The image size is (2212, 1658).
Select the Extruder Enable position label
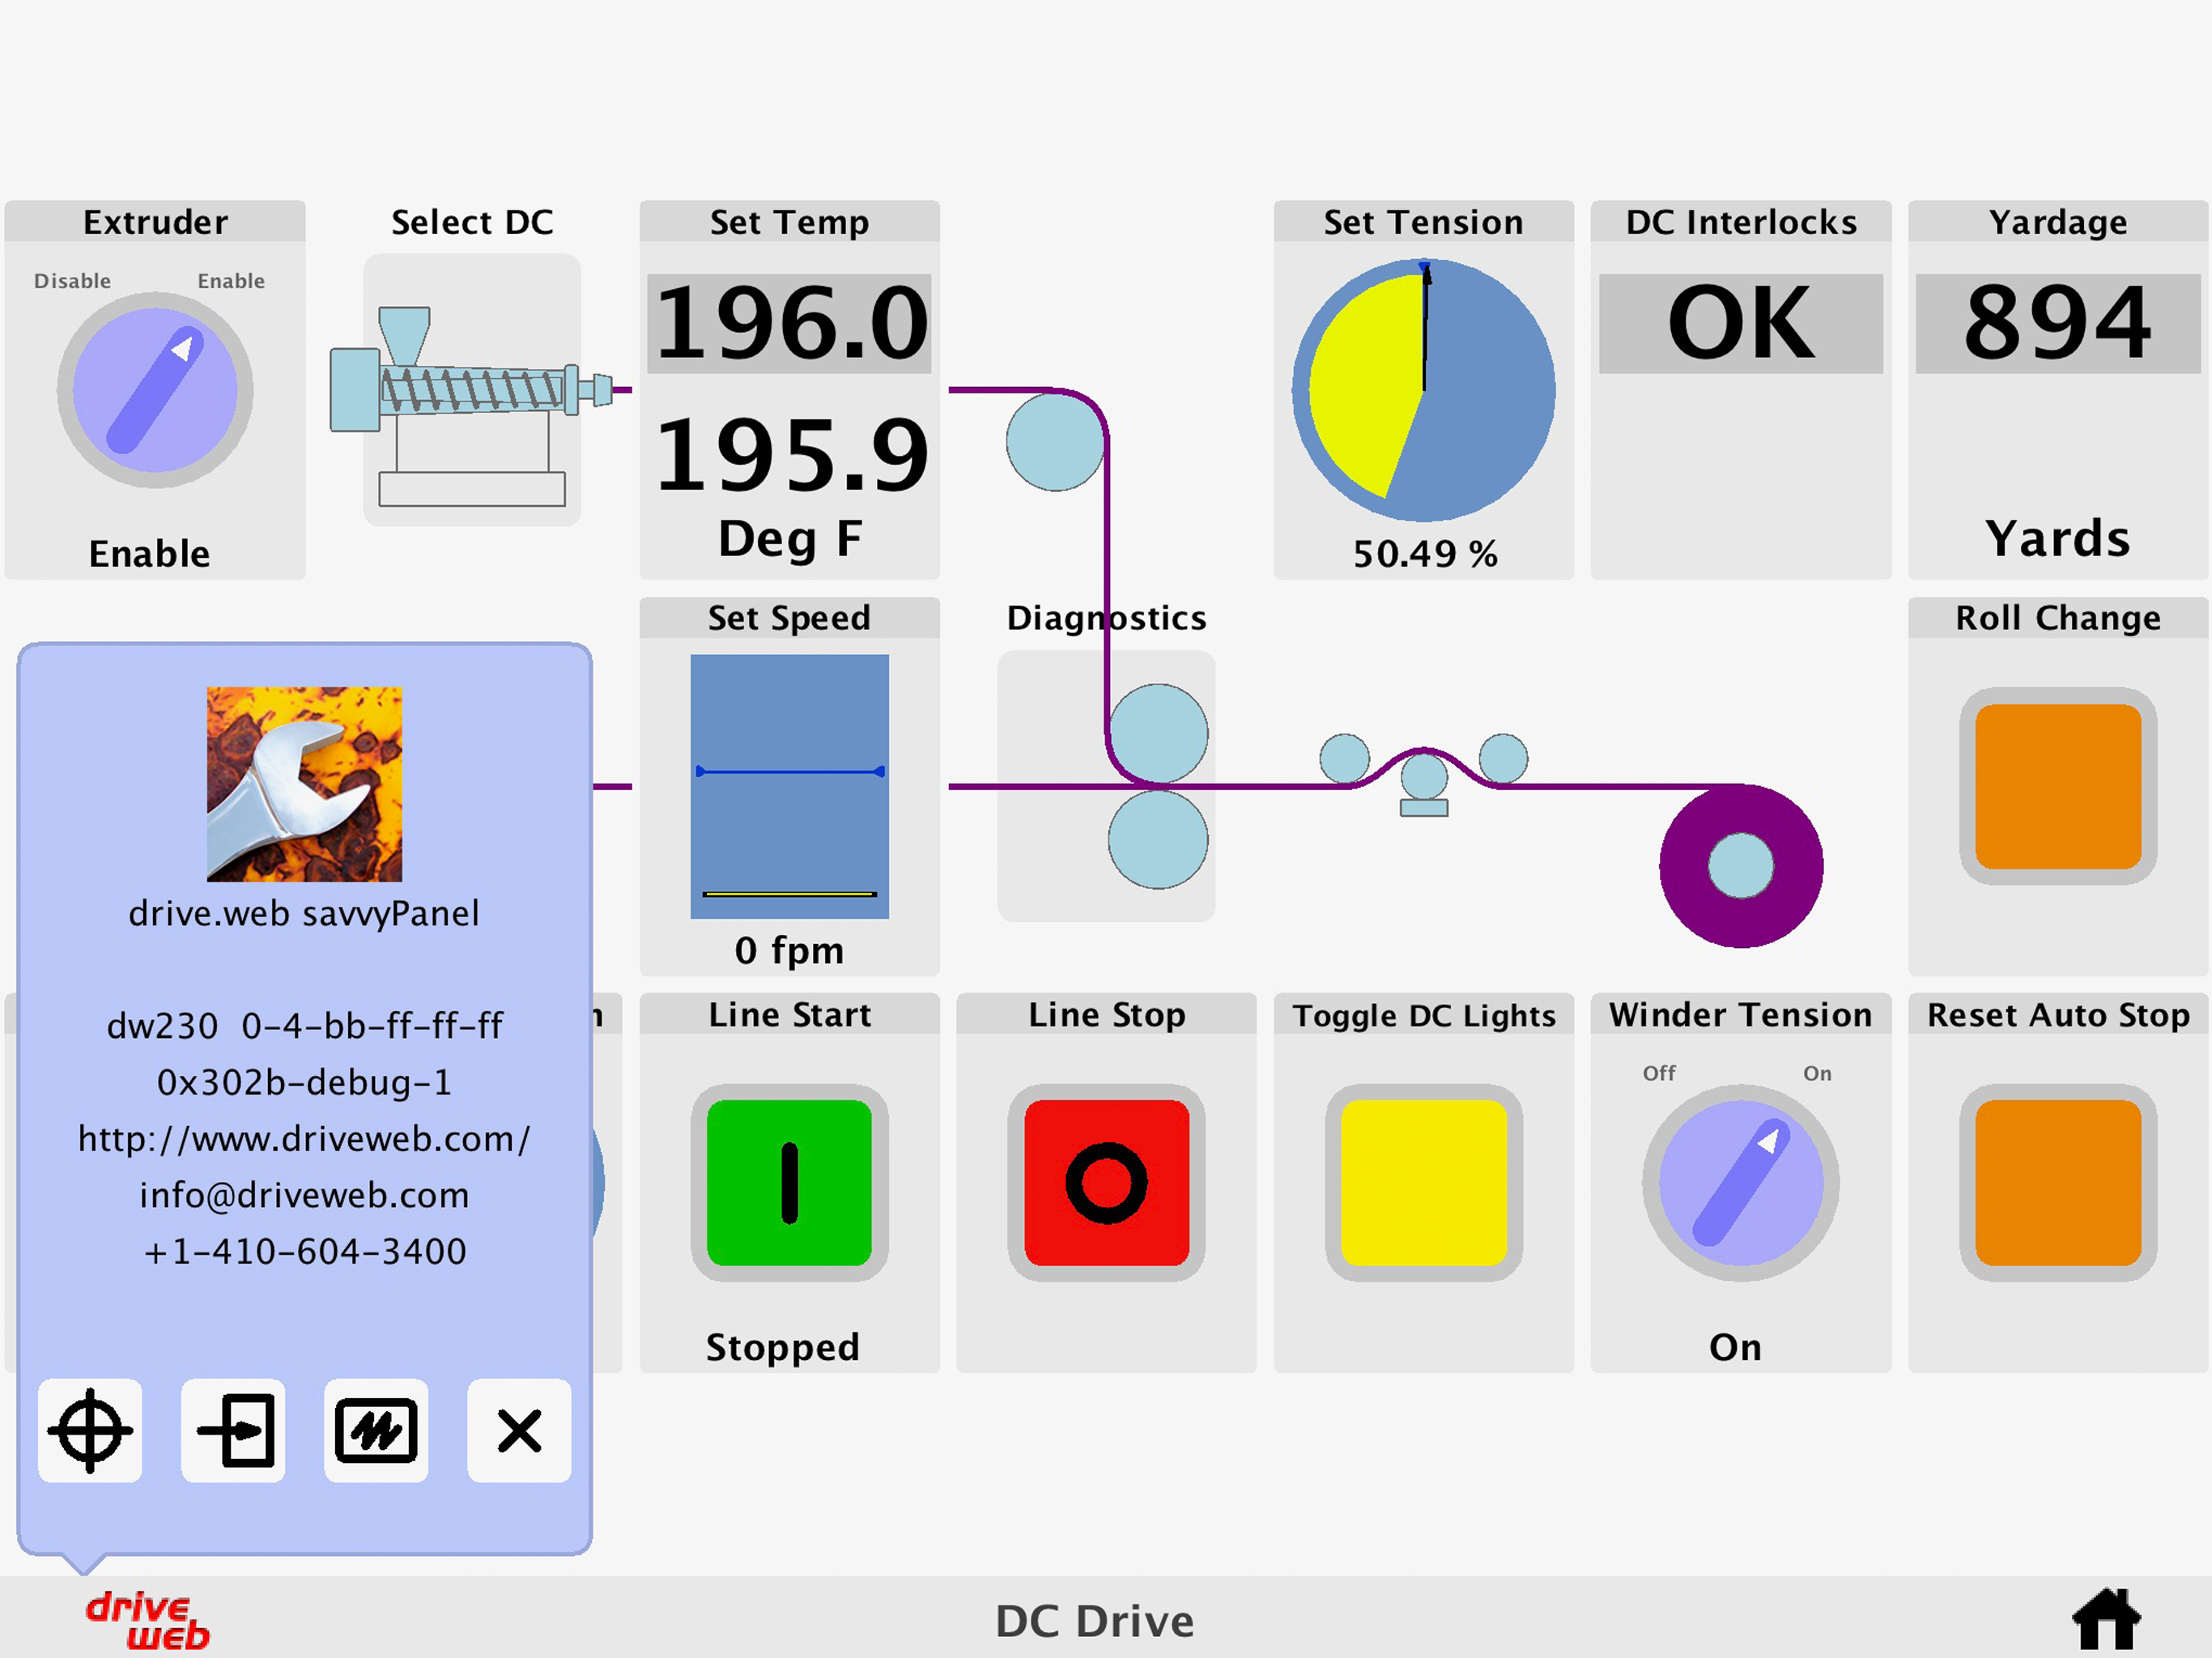point(231,281)
